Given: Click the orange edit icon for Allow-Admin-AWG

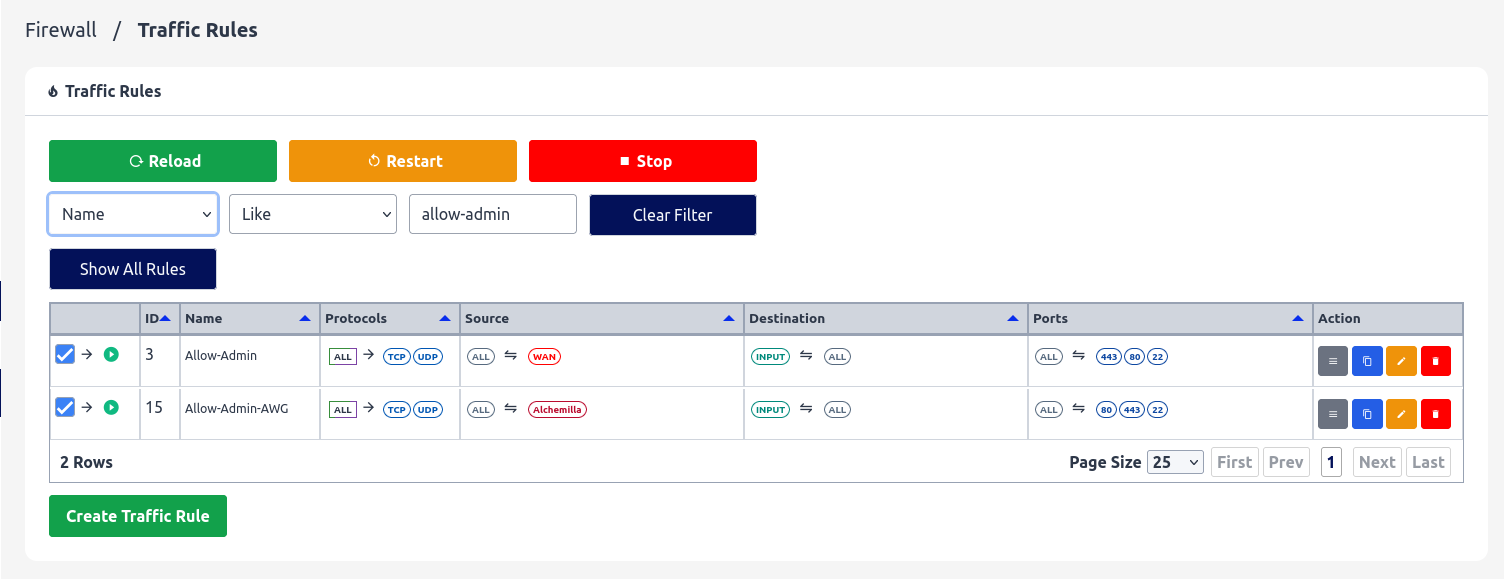Looking at the screenshot, I should click(x=1401, y=413).
